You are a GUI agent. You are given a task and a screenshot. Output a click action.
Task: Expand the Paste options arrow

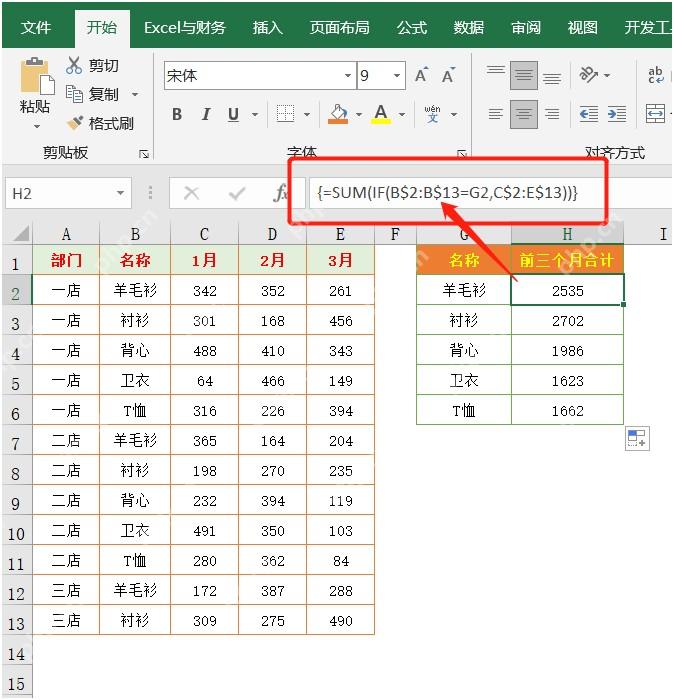coord(37,127)
